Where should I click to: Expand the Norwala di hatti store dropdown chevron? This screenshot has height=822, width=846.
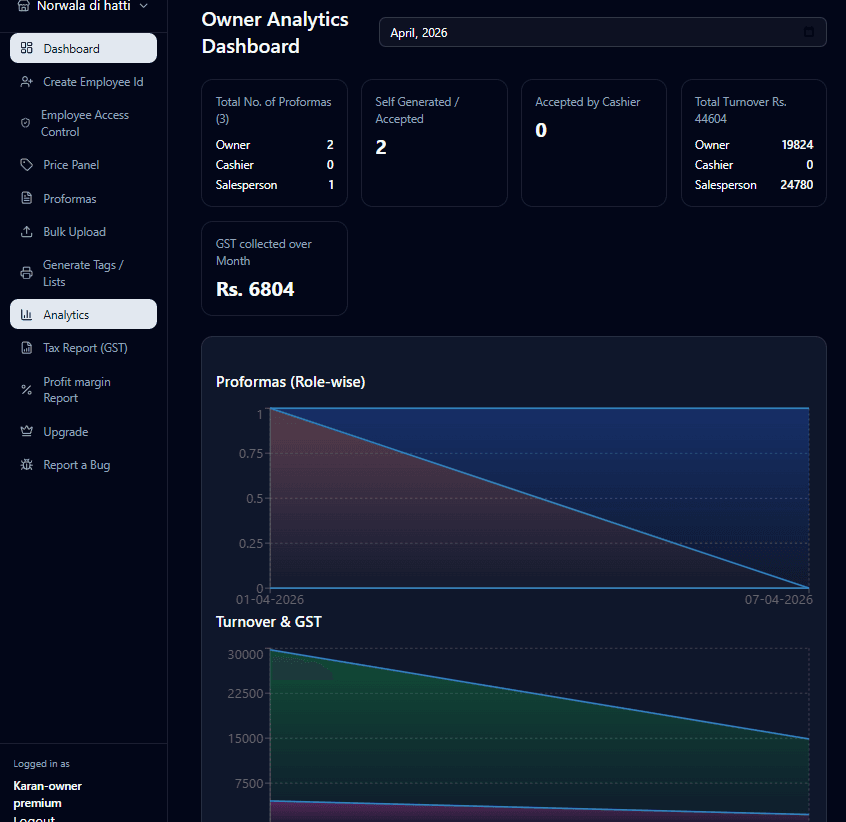tap(144, 6)
